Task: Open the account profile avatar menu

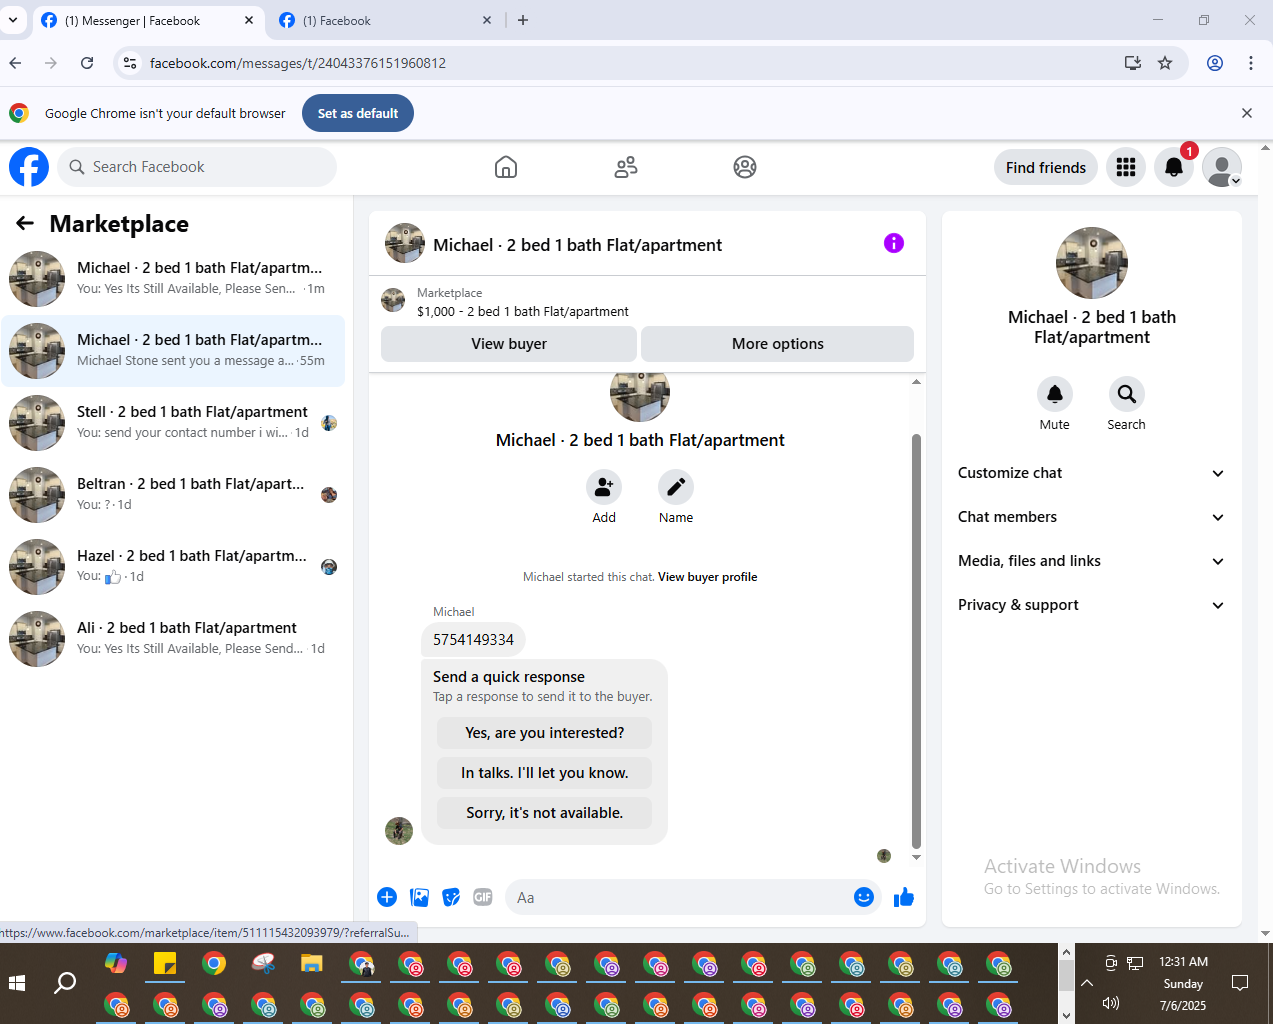Action: pyautogui.click(x=1222, y=167)
